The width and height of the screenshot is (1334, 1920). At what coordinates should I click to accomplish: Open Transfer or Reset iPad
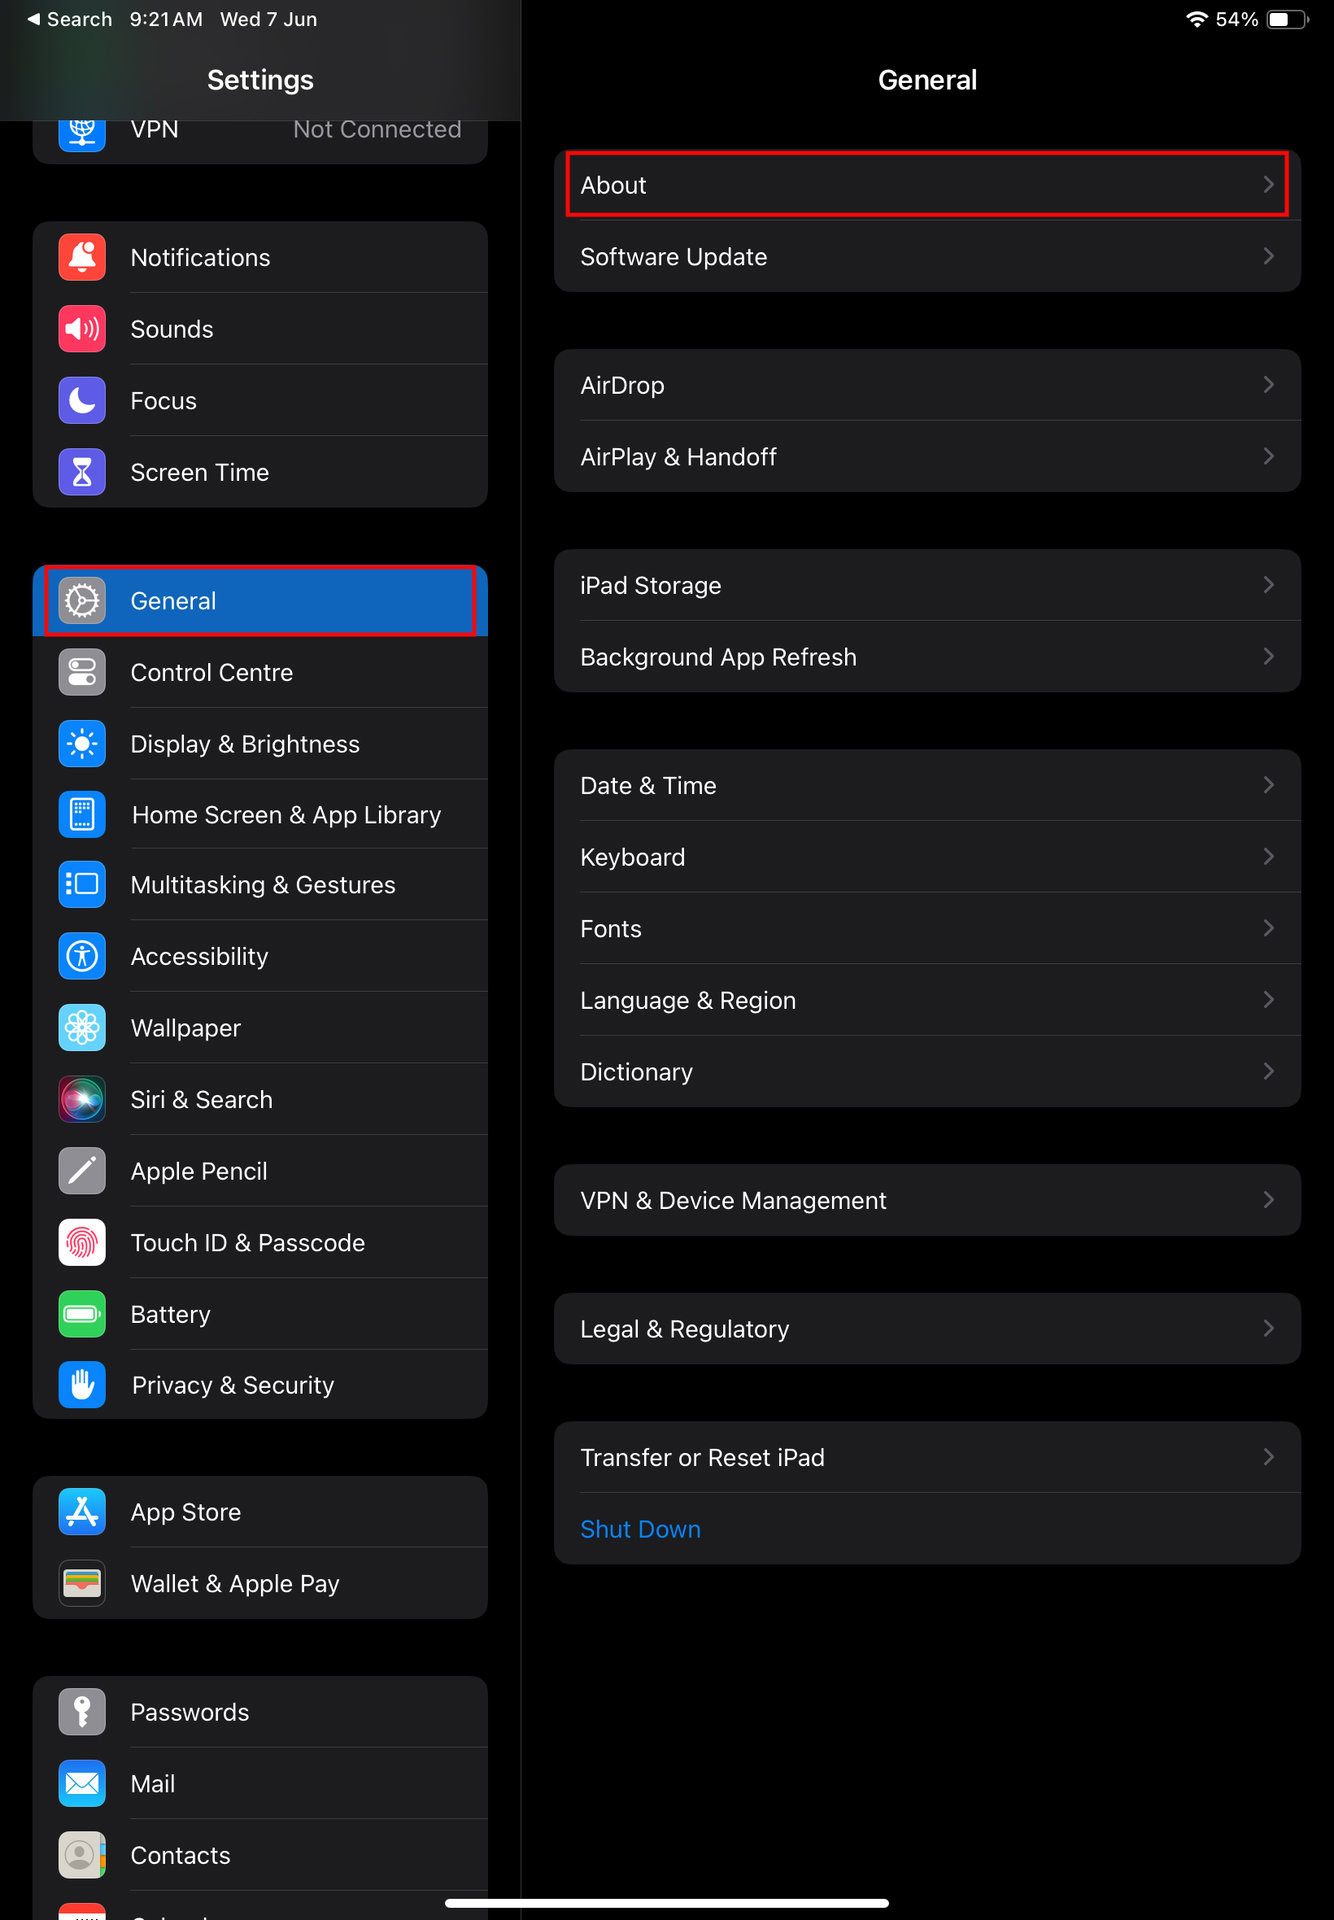927,1457
